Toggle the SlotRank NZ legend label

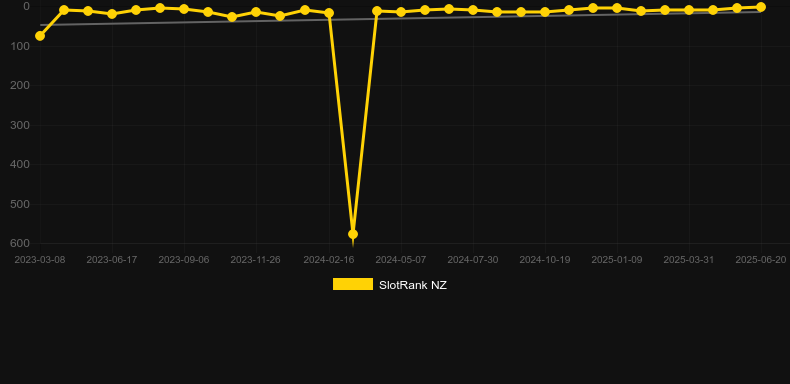(x=413, y=285)
